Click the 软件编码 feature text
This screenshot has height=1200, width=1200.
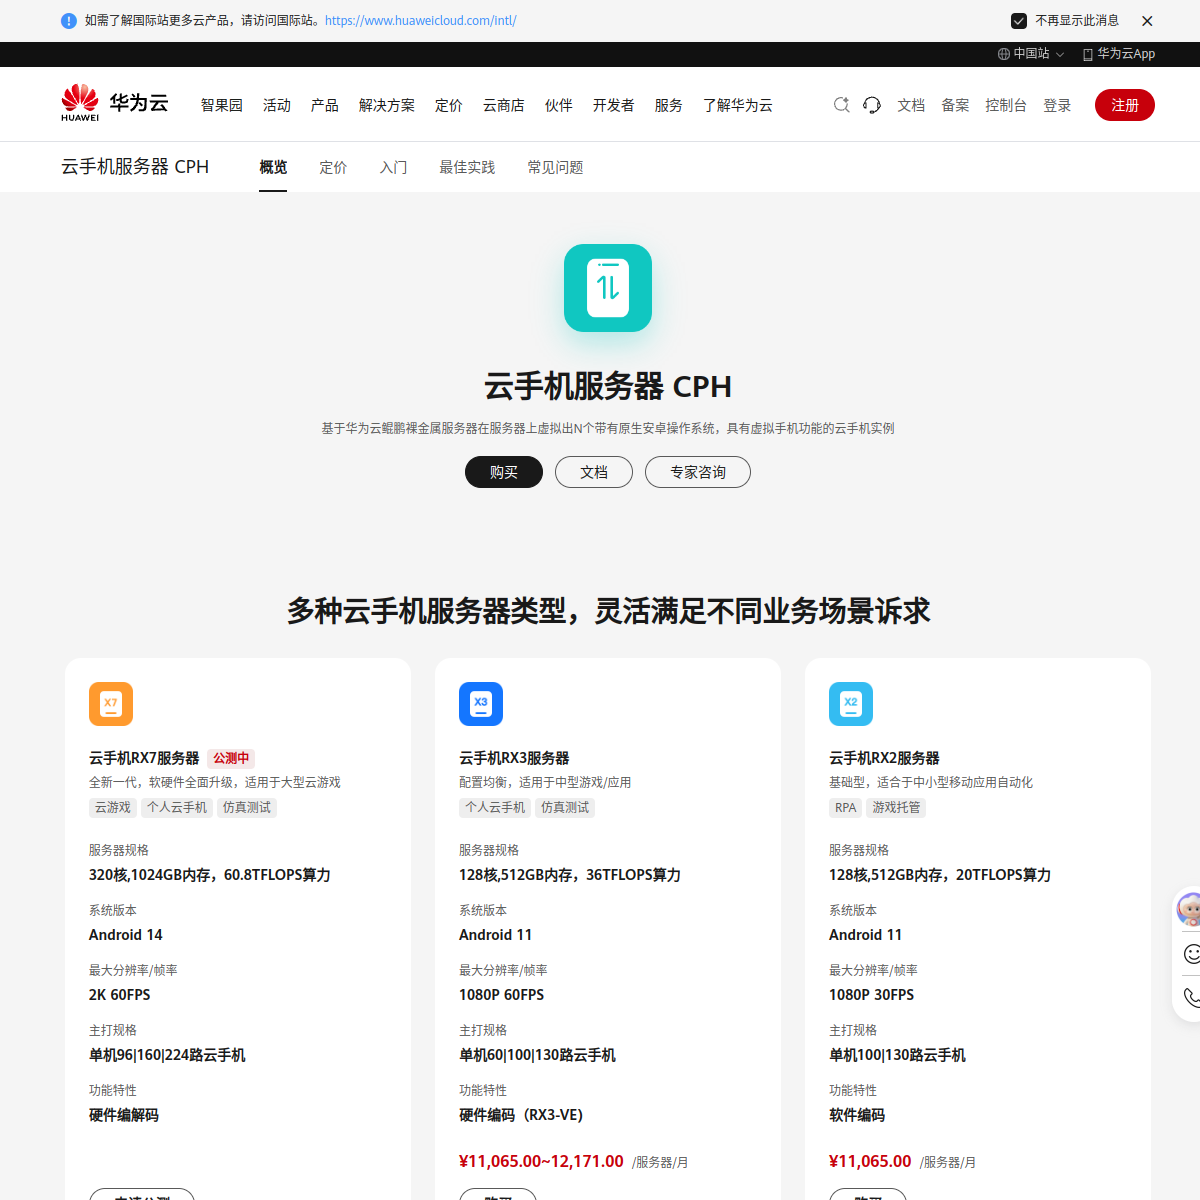pyautogui.click(x=857, y=1115)
